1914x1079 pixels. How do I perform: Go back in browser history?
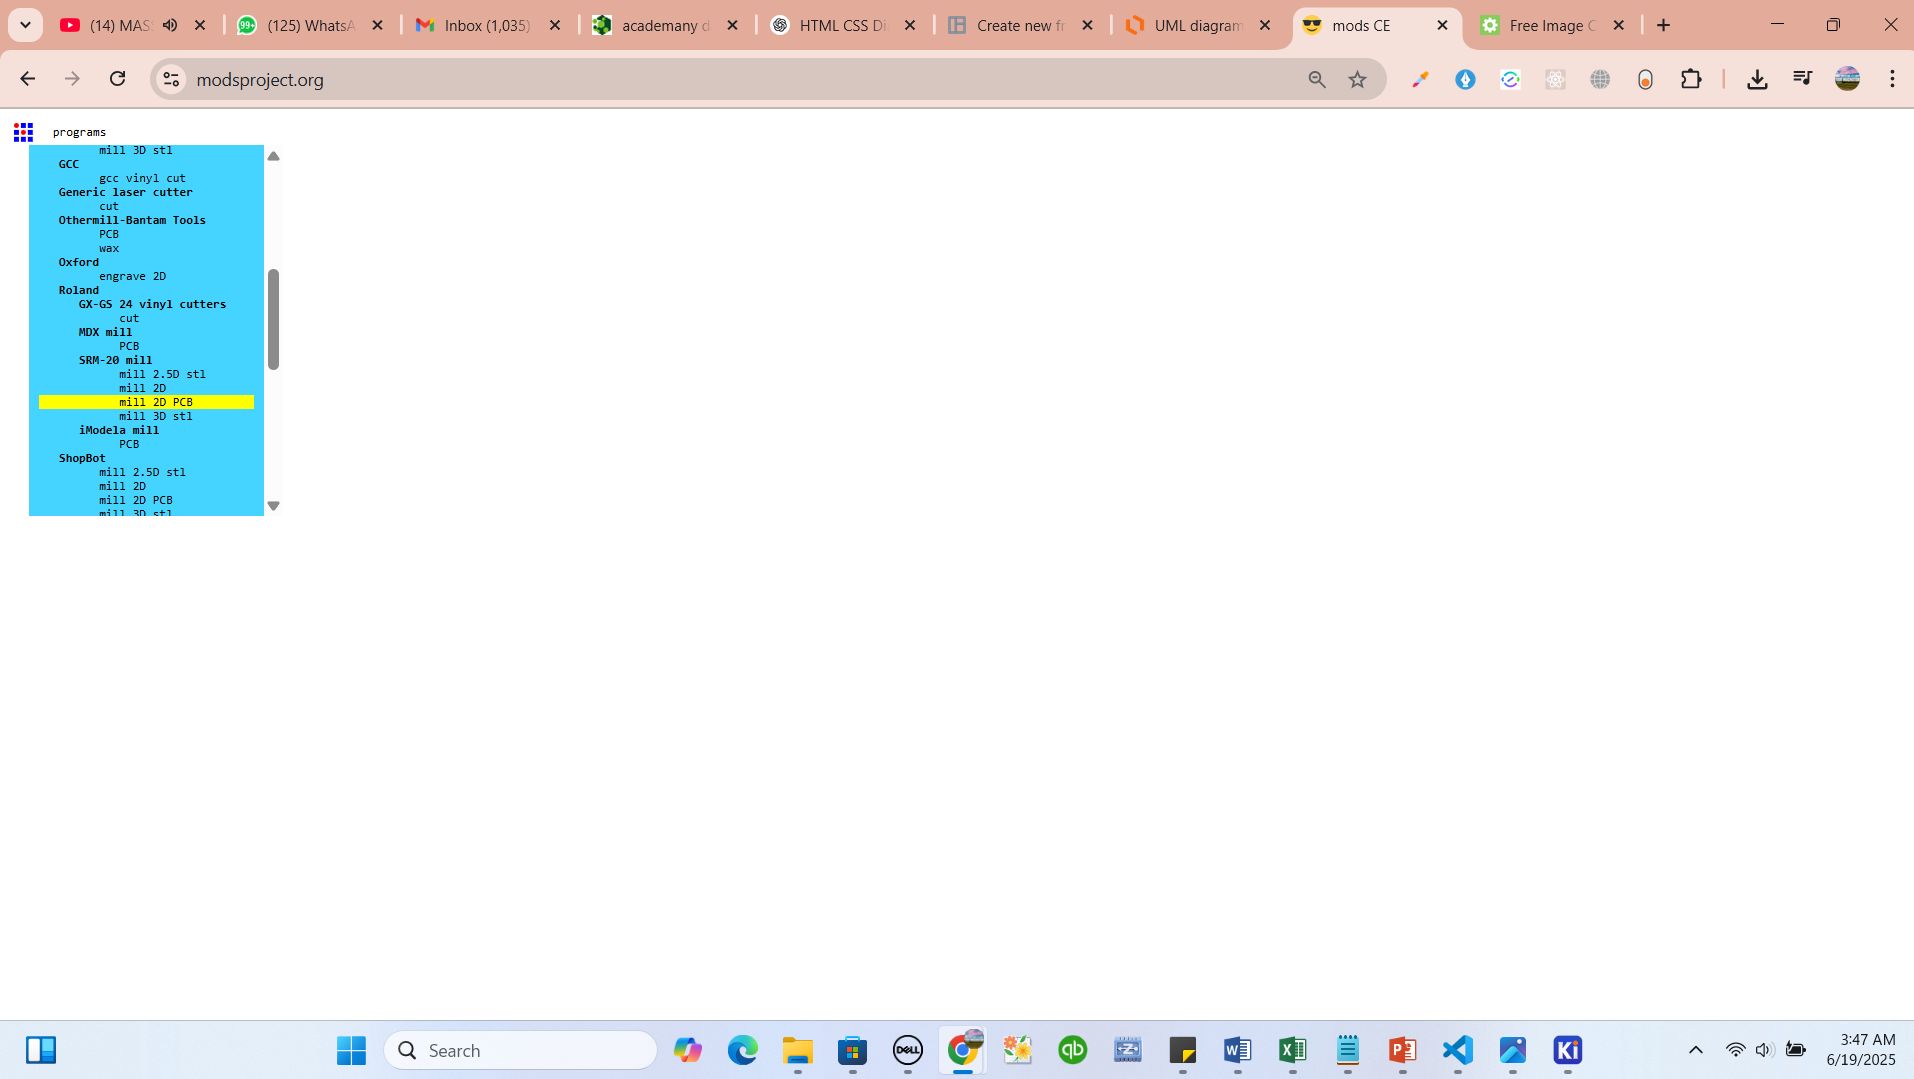[27, 79]
